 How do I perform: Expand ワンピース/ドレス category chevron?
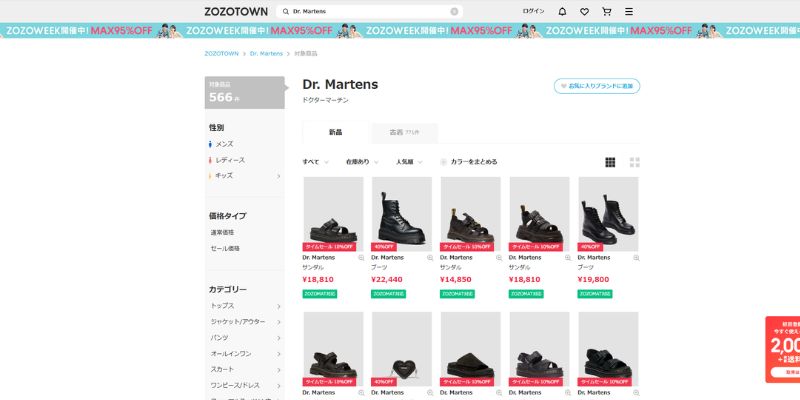279,385
